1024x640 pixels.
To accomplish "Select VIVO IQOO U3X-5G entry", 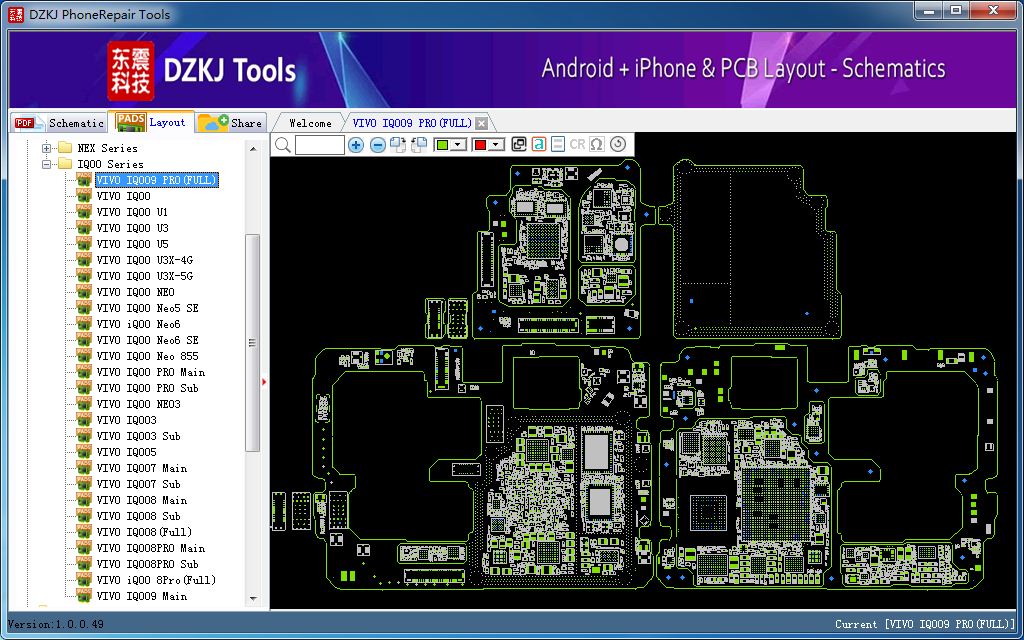I will (144, 276).
